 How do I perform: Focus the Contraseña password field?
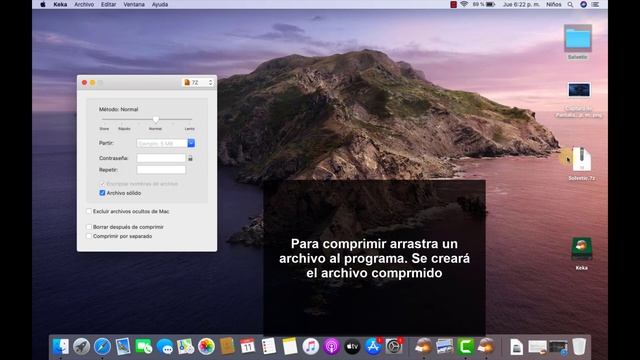(x=161, y=158)
